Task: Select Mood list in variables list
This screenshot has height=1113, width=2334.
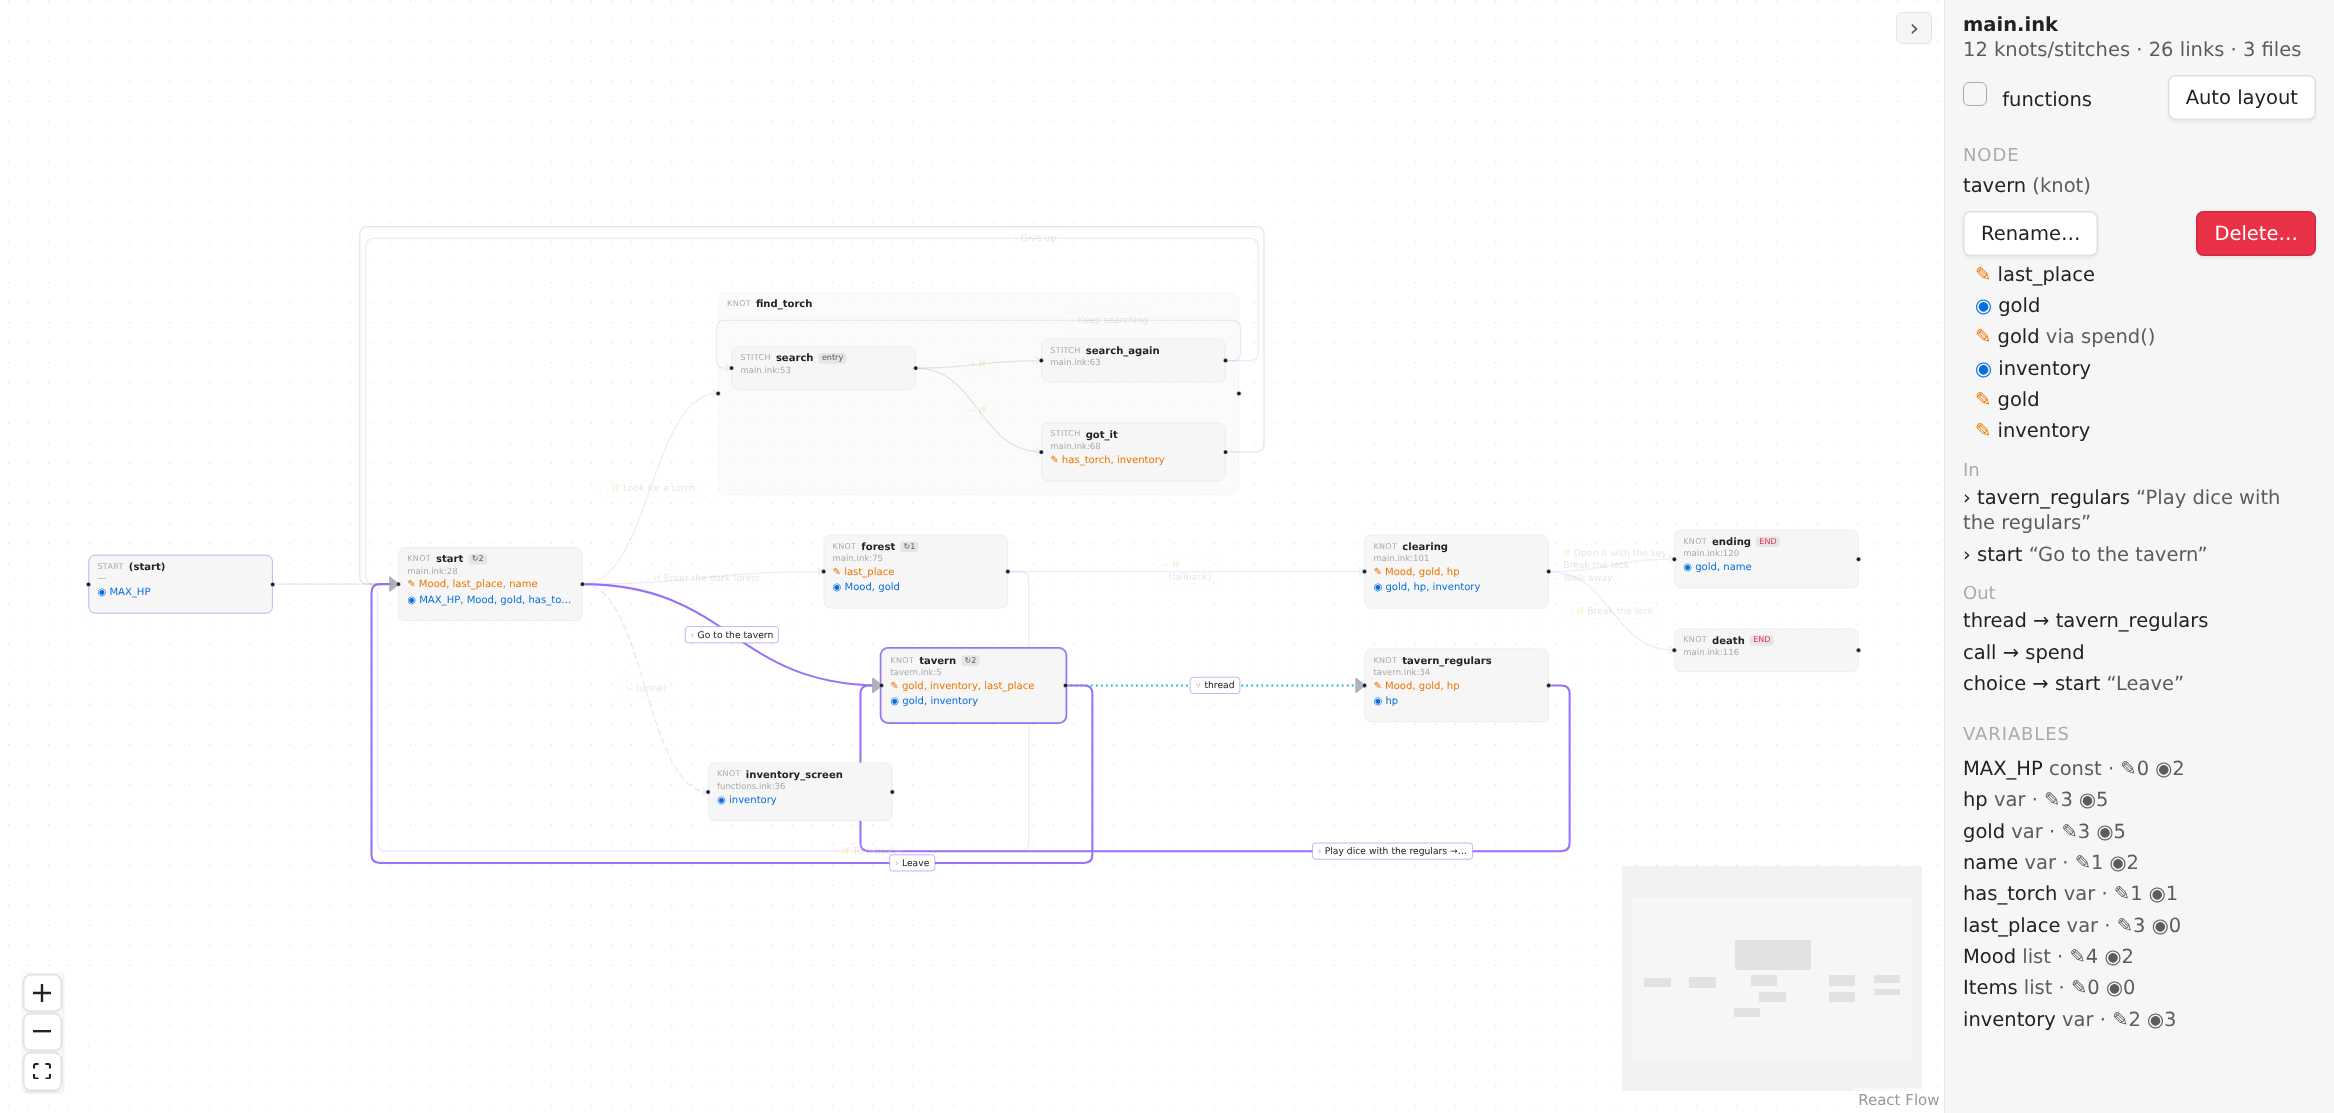Action: point(2048,957)
